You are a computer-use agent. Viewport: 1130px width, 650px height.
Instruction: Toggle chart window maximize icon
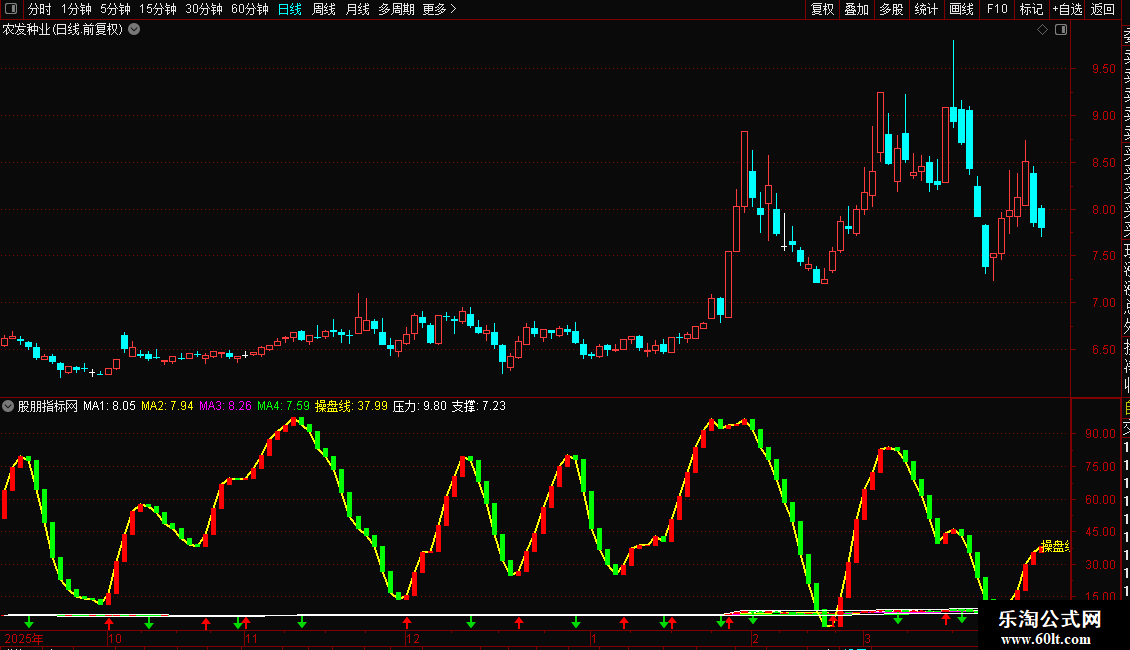[x=1061, y=30]
